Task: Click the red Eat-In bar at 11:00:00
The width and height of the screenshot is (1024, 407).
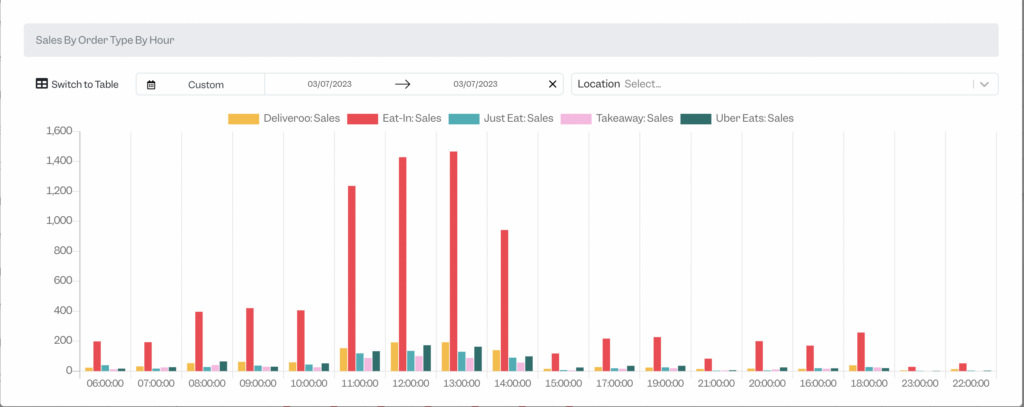Action: click(x=351, y=278)
